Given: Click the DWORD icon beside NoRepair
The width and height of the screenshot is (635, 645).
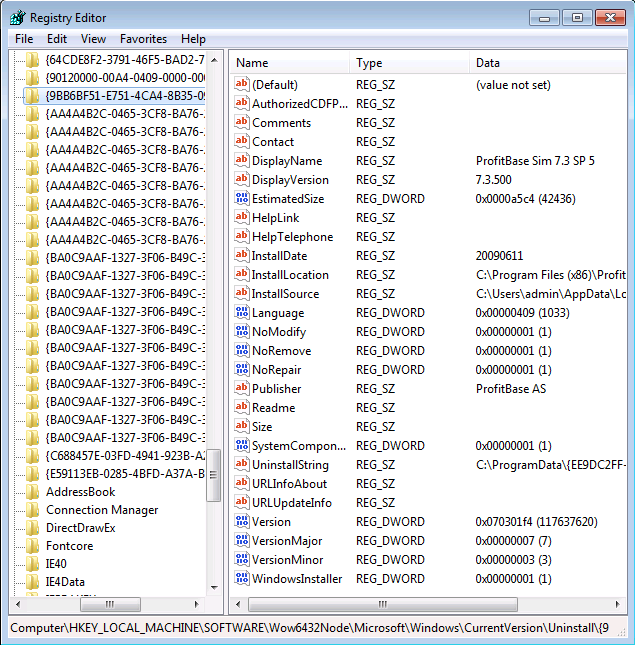Looking at the screenshot, I should pyautogui.click(x=242, y=369).
